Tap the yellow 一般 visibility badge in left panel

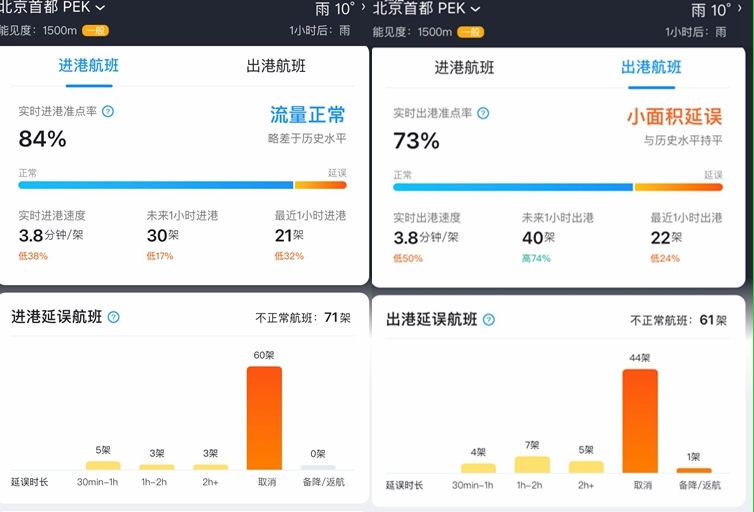coord(95,31)
